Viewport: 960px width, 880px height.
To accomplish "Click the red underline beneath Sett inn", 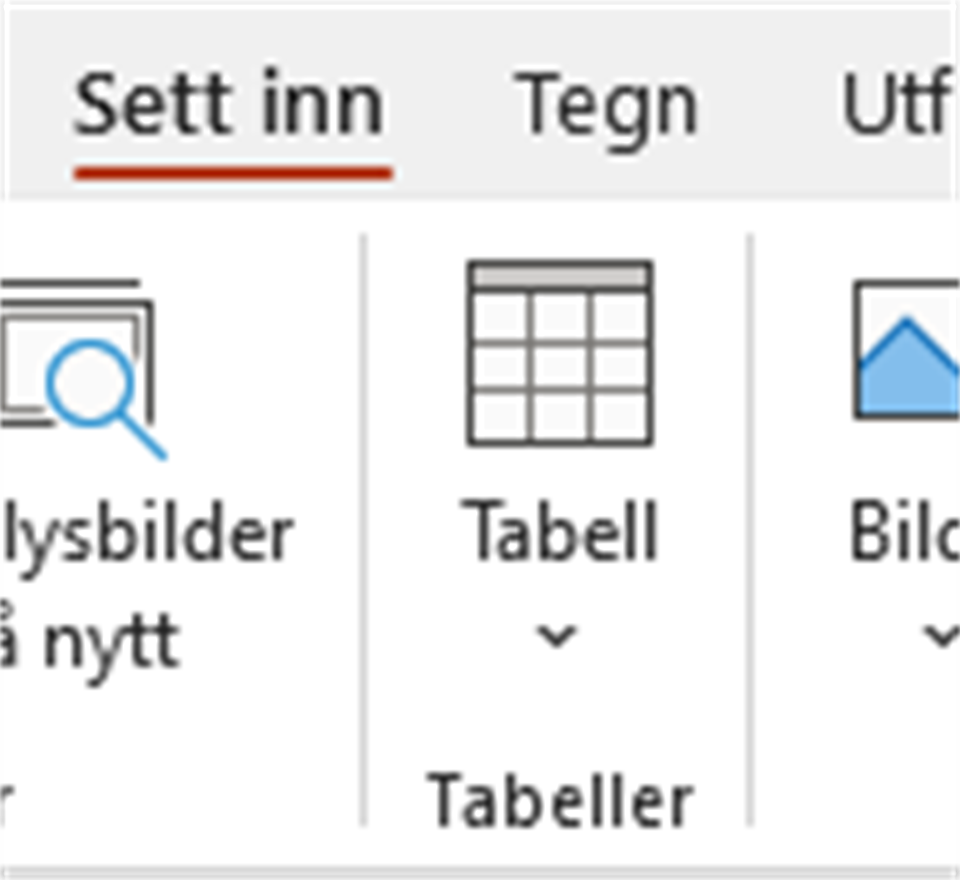I will click(232, 173).
